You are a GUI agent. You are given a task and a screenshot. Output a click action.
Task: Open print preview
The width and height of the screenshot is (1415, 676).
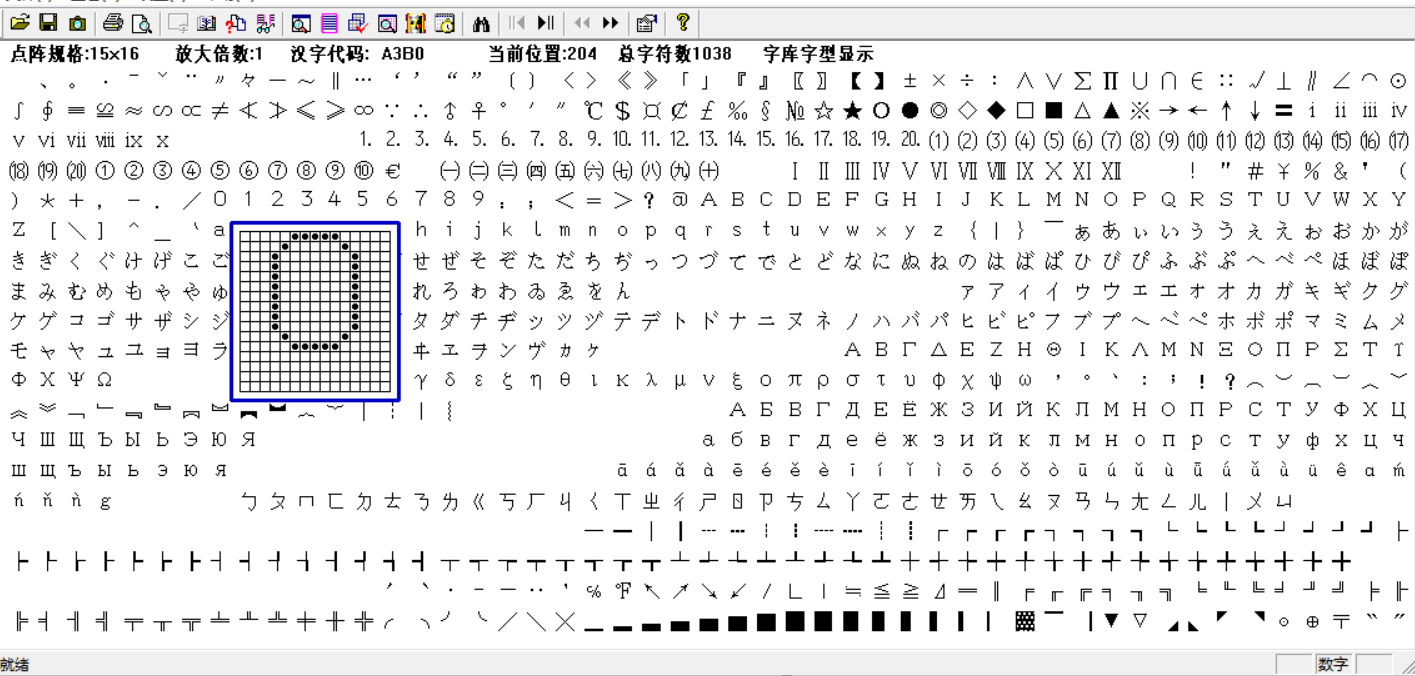click(x=140, y=17)
